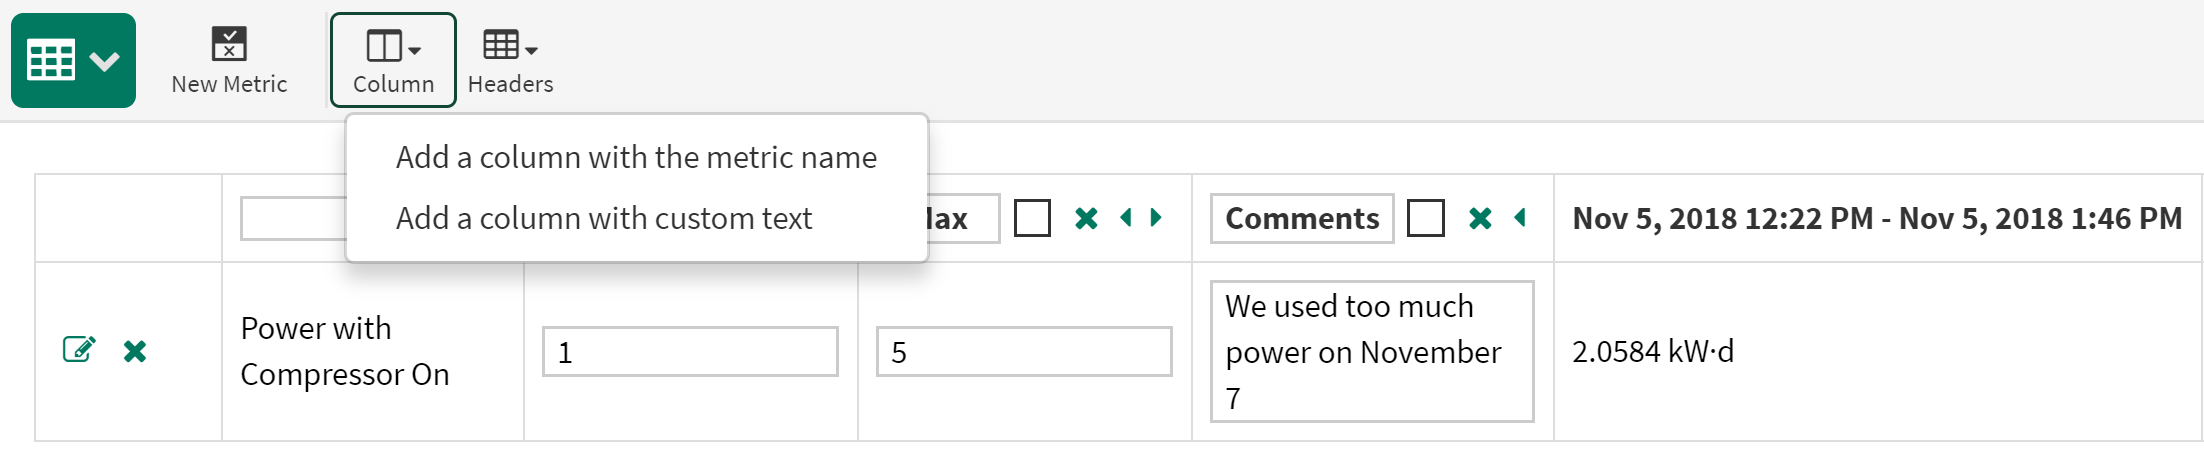Delete the Power with Compressor On row
This screenshot has width=2204, height=466.
[135, 351]
